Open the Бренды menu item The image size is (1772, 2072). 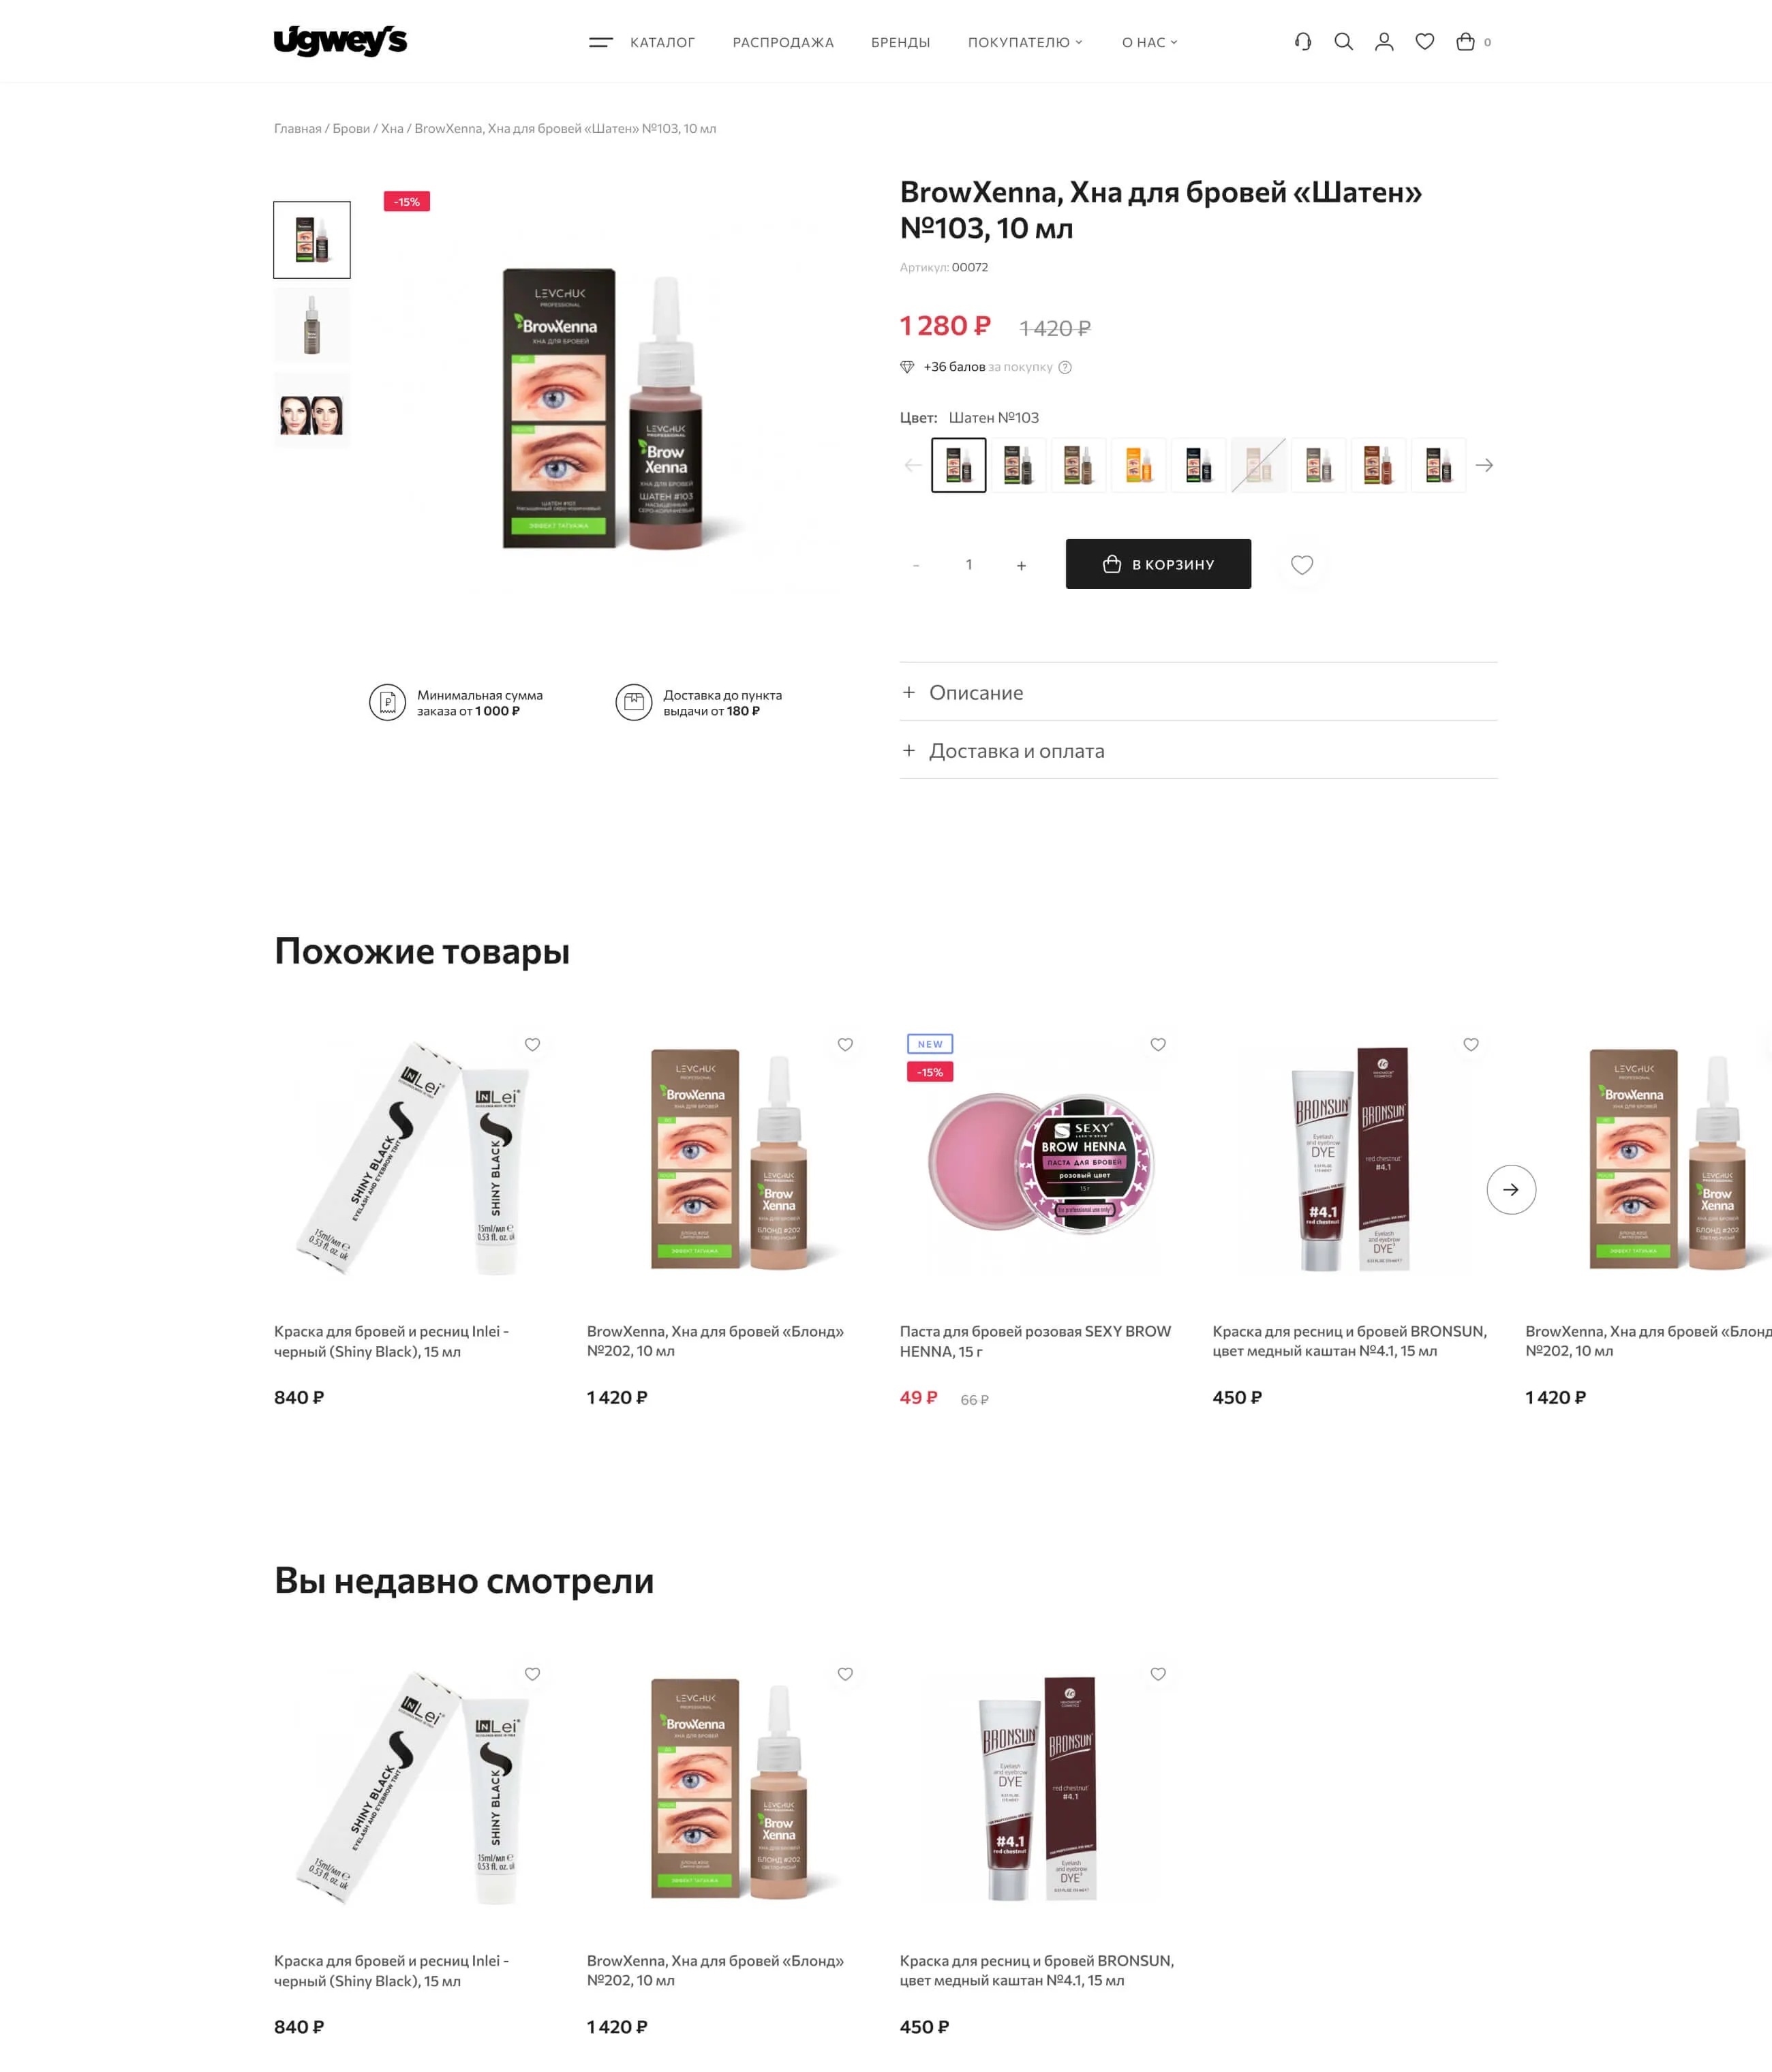(x=900, y=42)
